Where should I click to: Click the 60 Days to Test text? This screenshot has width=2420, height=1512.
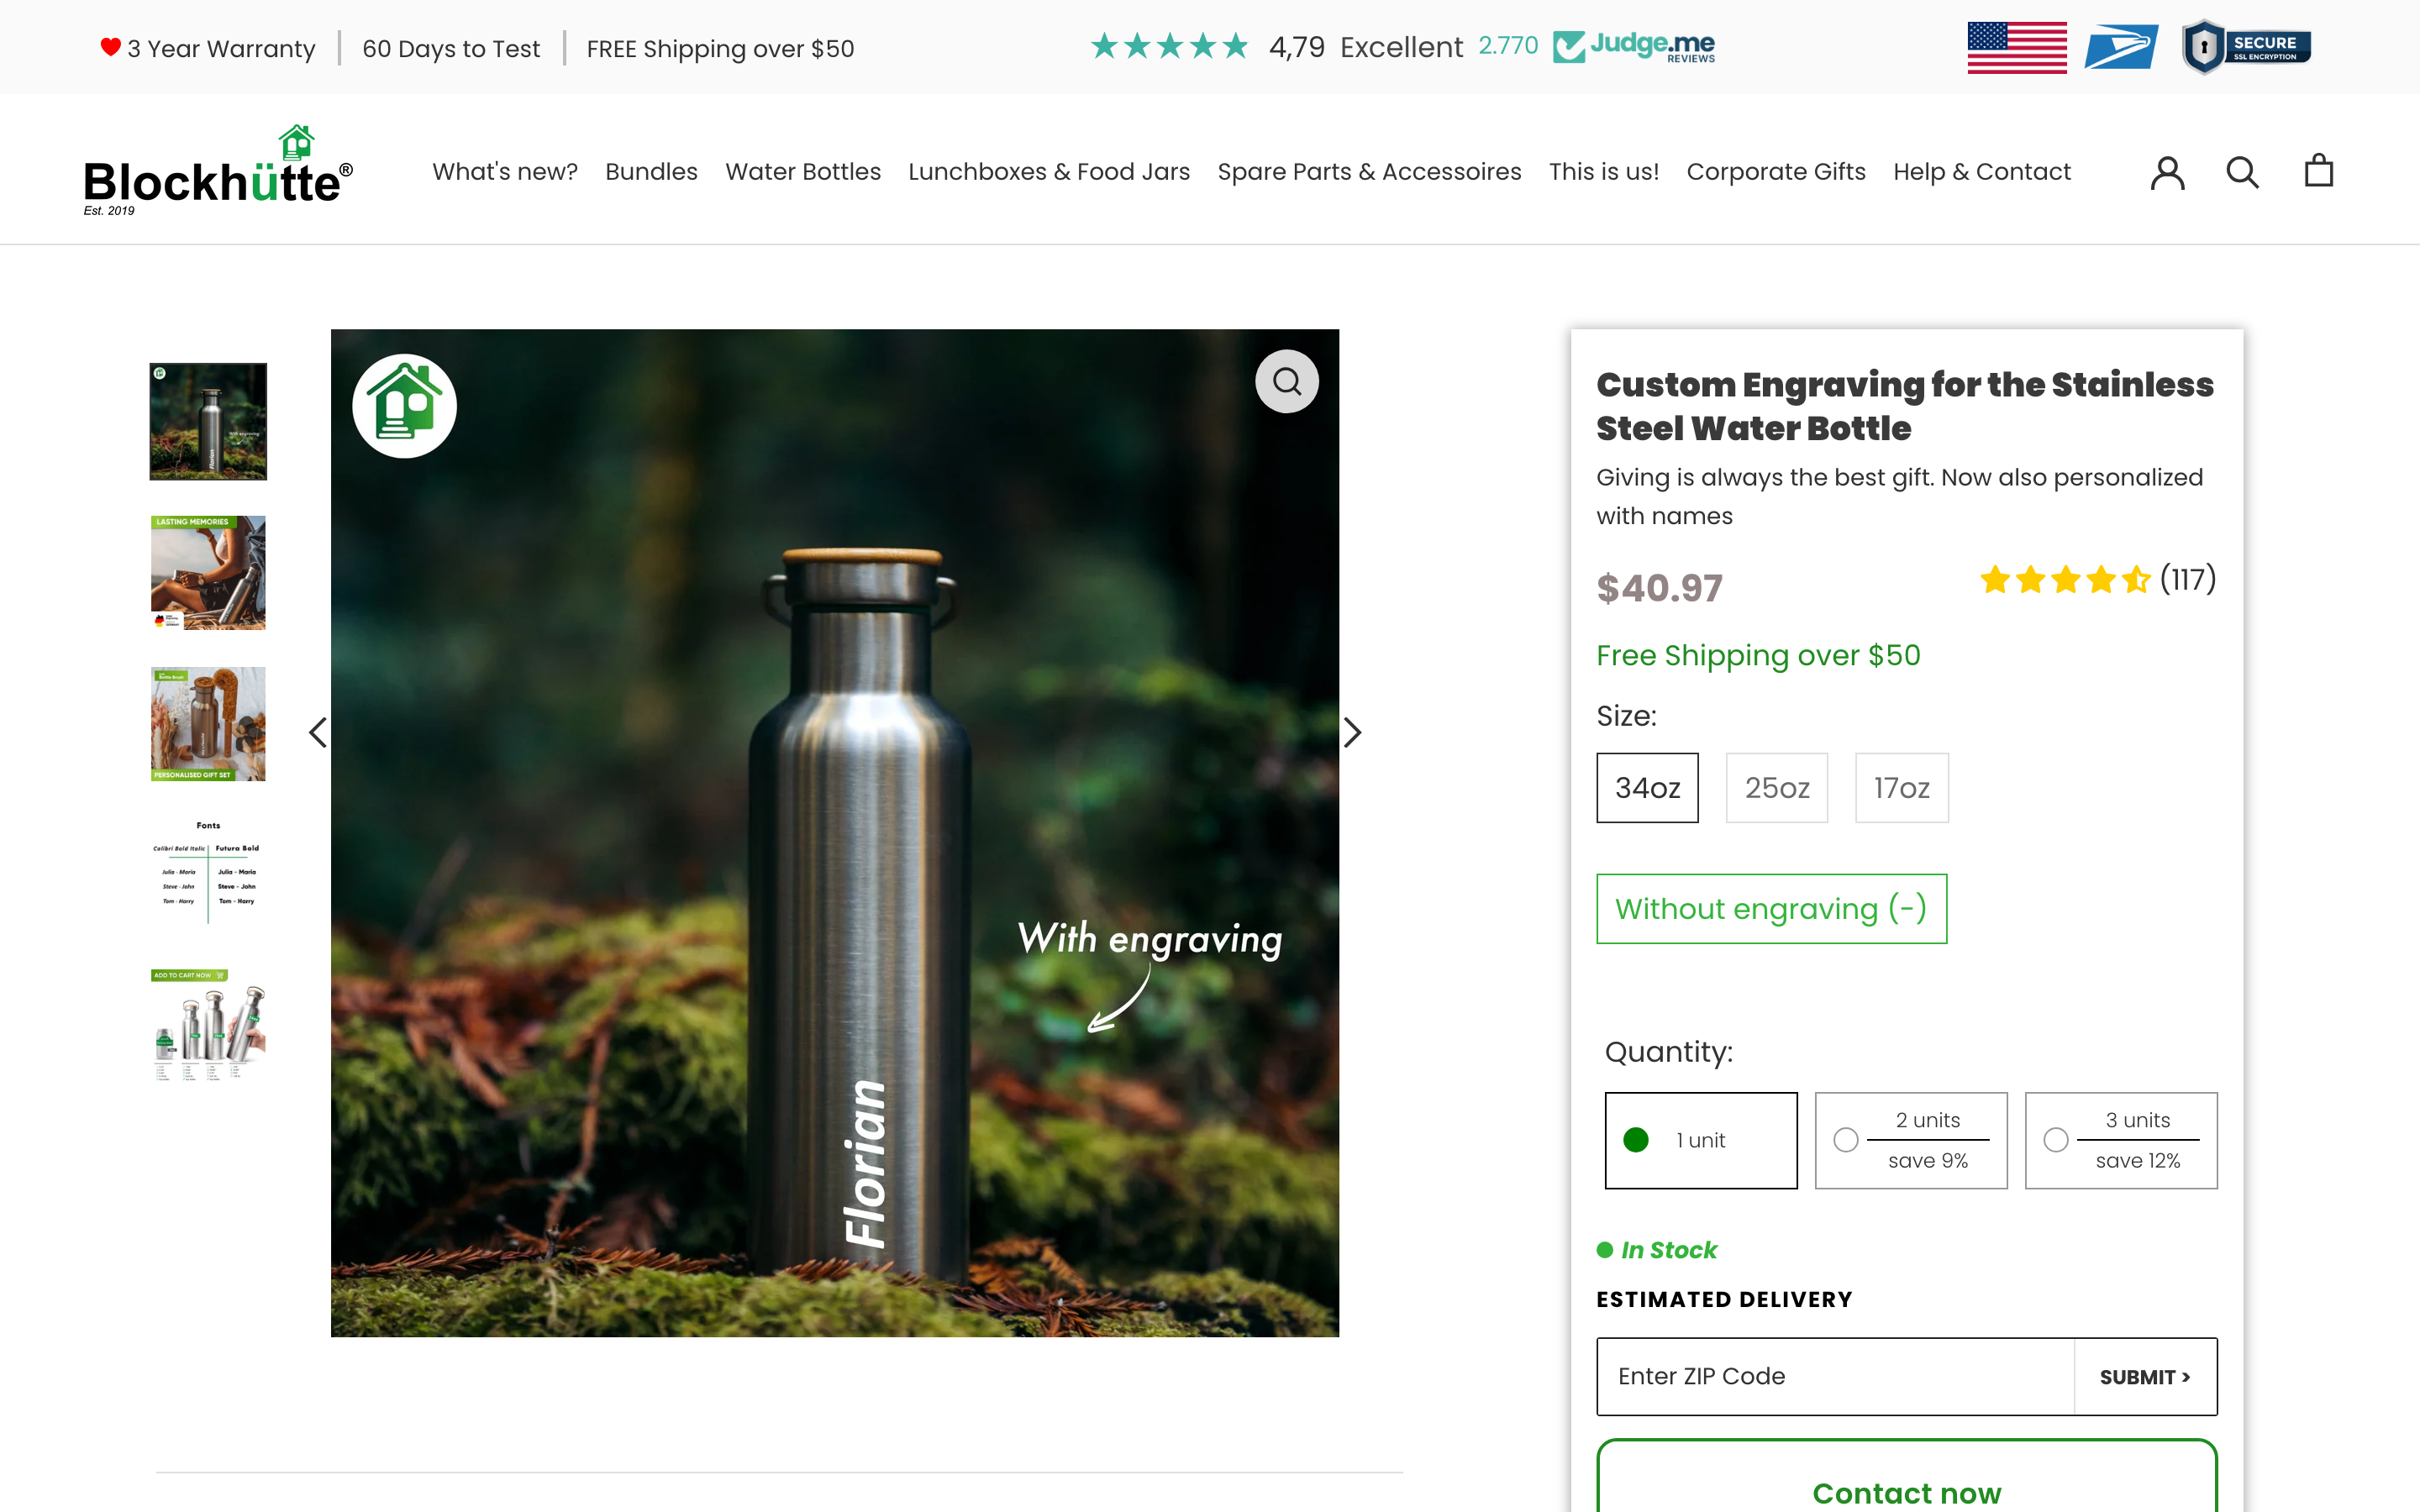451,49
